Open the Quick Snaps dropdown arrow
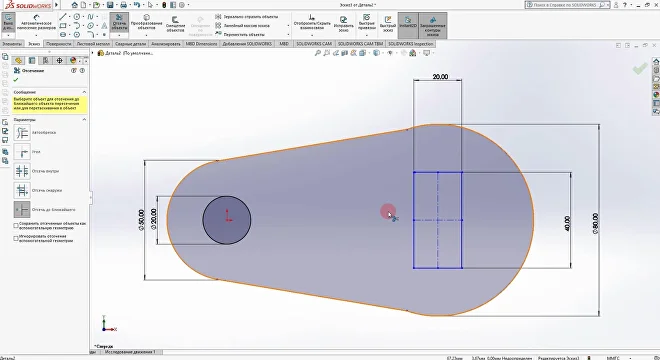 pyautogui.click(x=367, y=35)
